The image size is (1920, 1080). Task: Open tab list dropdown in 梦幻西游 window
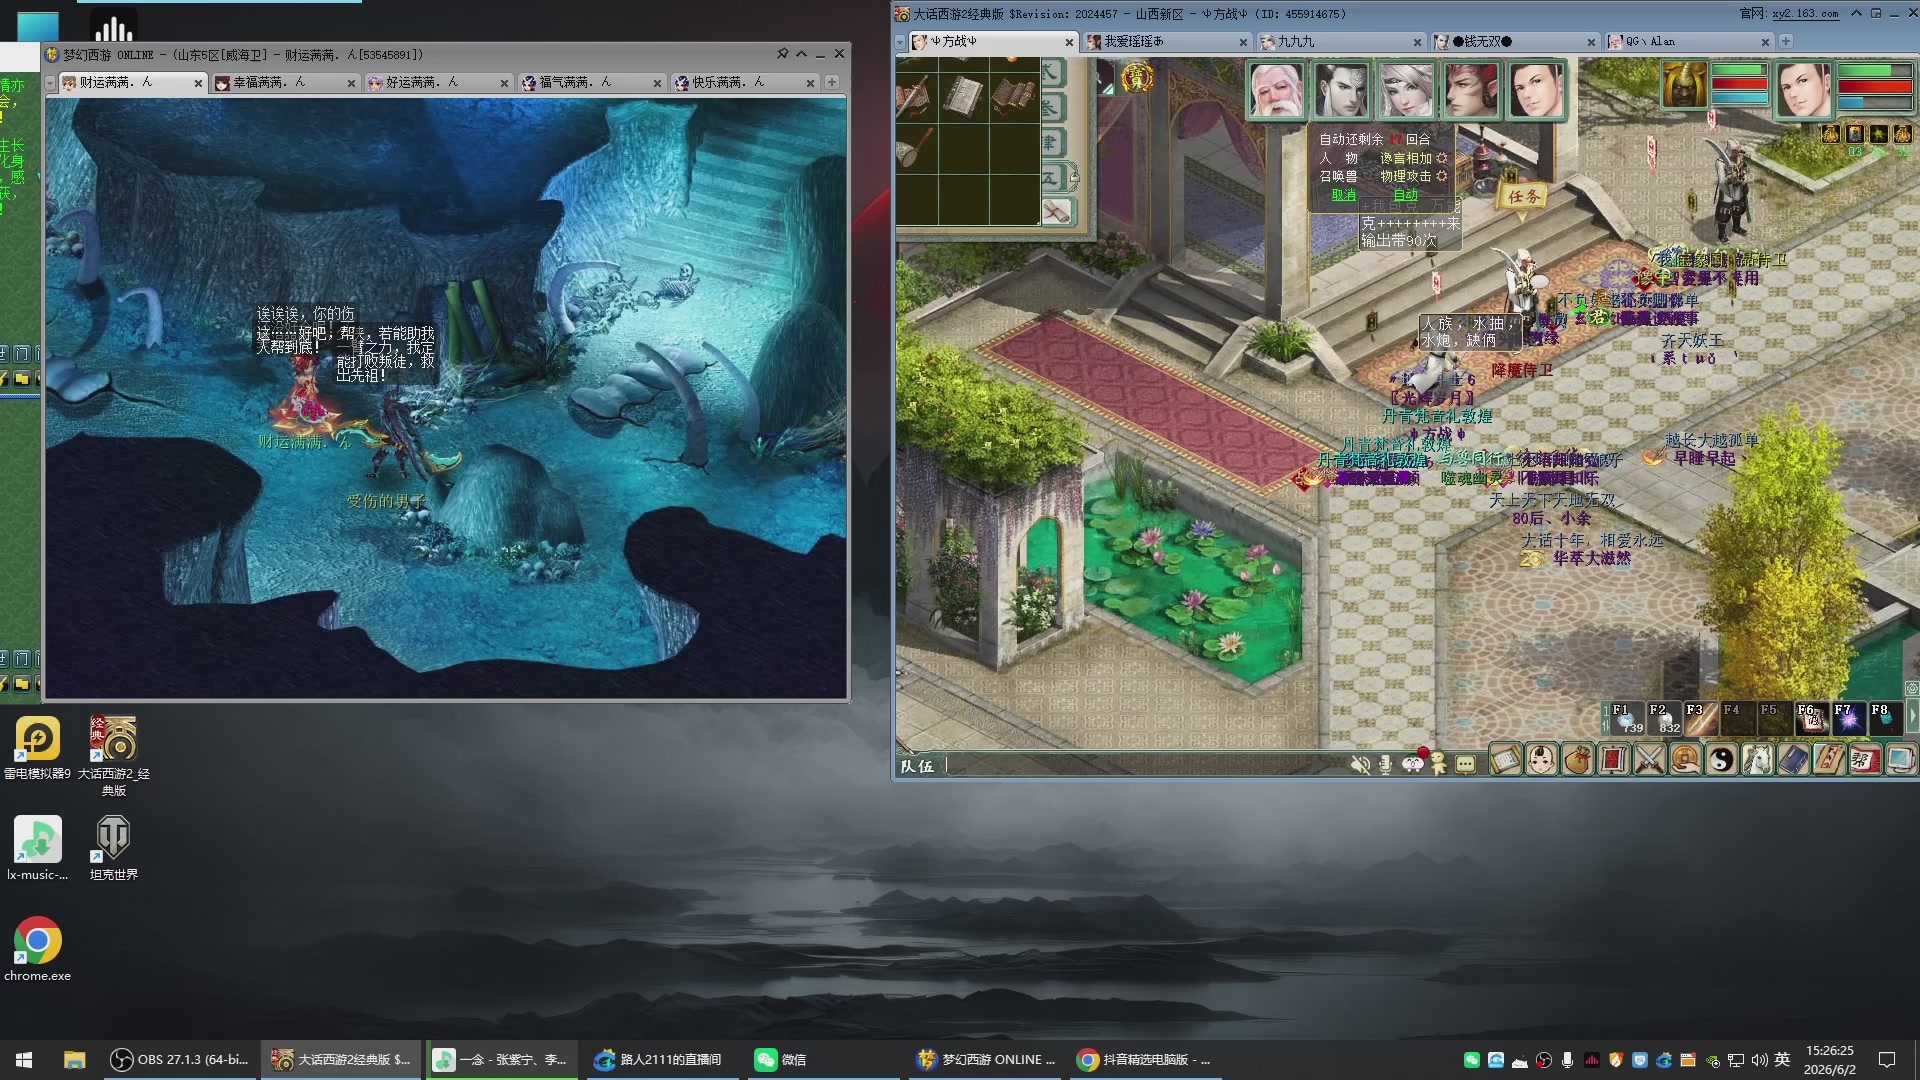[x=50, y=83]
